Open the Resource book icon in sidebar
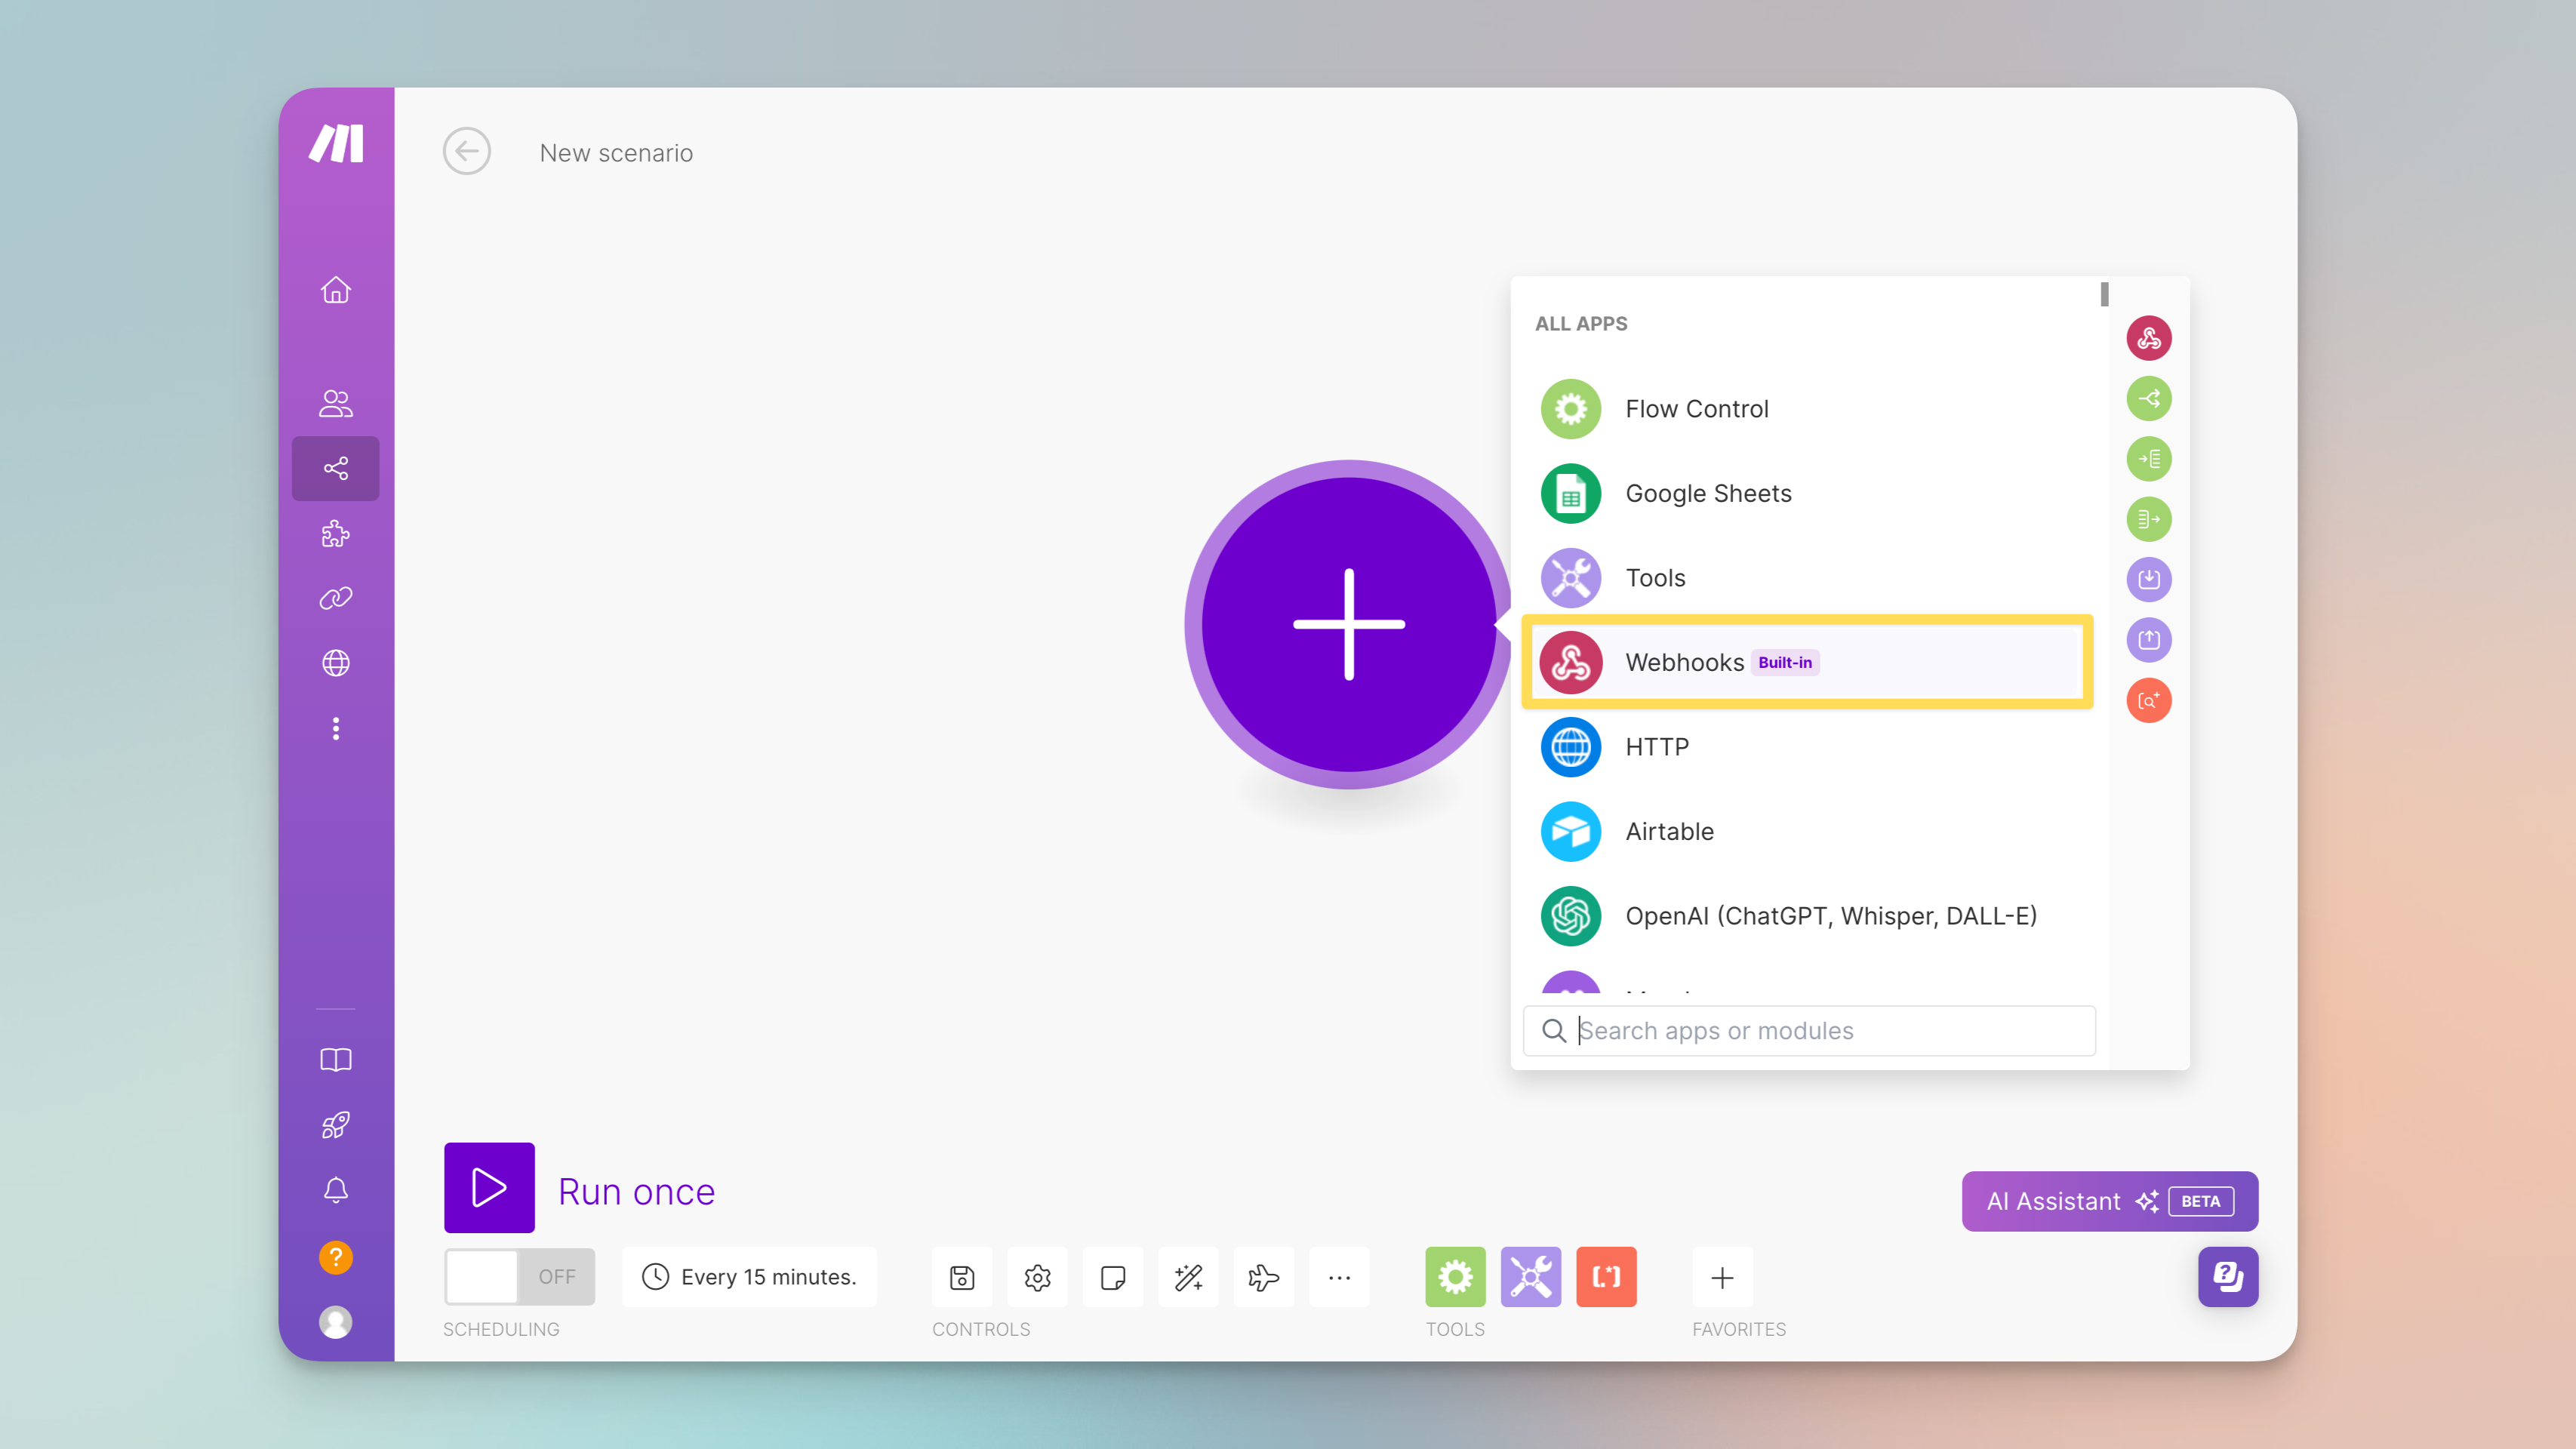The height and width of the screenshot is (1449, 2576). 336,1060
